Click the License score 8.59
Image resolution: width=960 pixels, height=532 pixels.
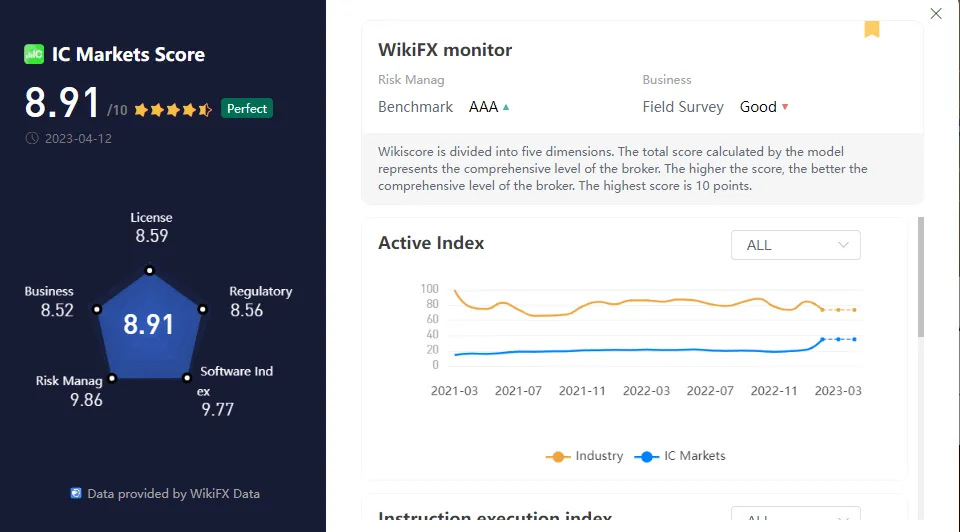tap(151, 236)
